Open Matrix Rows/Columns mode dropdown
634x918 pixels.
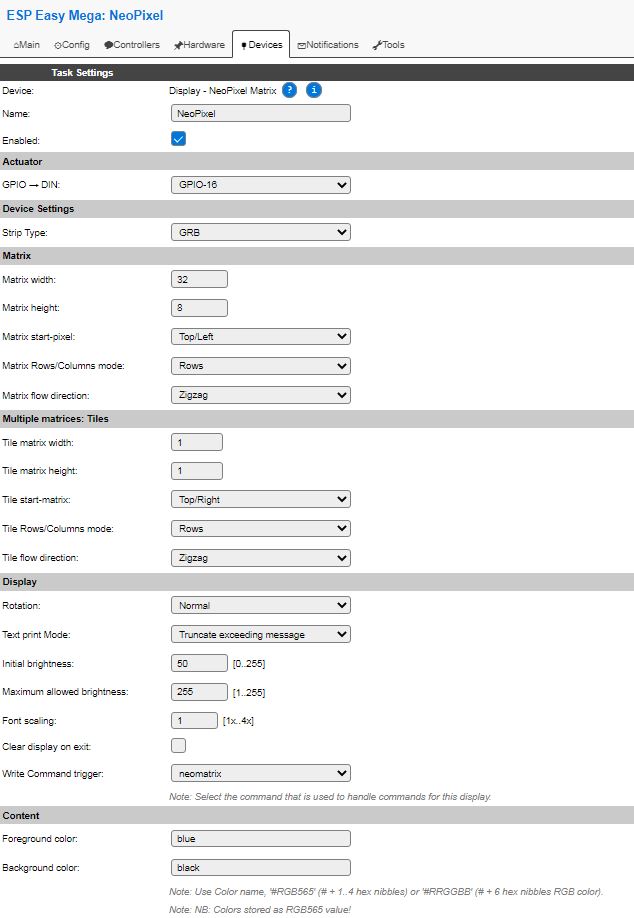tap(261, 366)
